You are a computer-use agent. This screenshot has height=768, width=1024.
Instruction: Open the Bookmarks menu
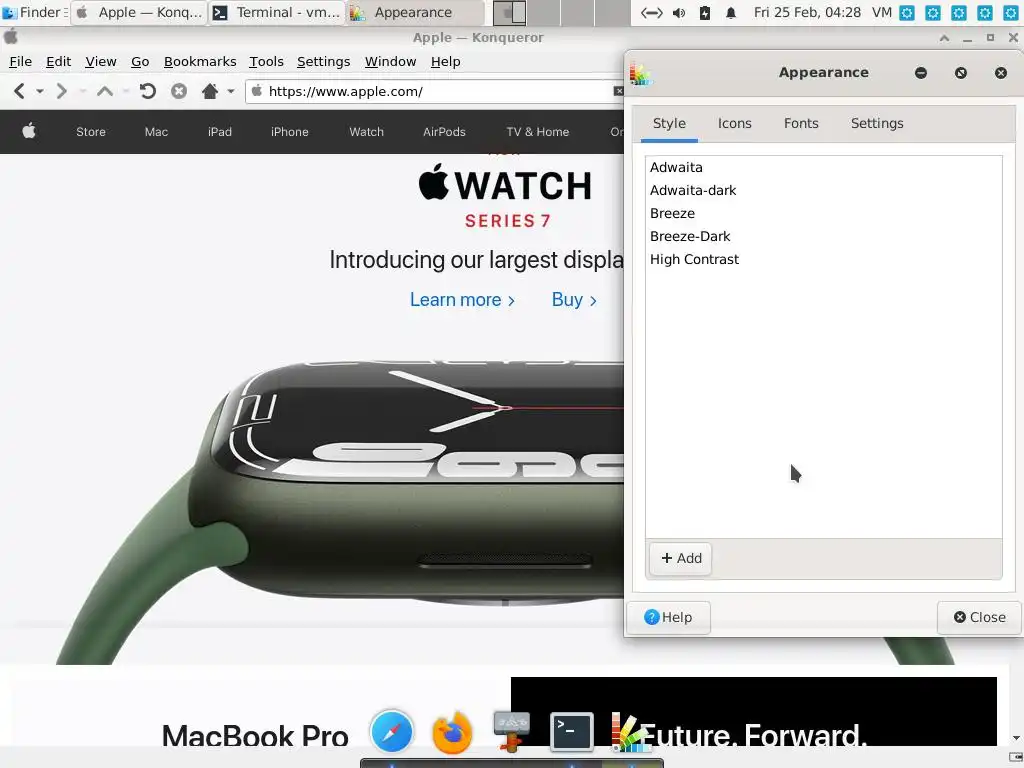click(200, 61)
